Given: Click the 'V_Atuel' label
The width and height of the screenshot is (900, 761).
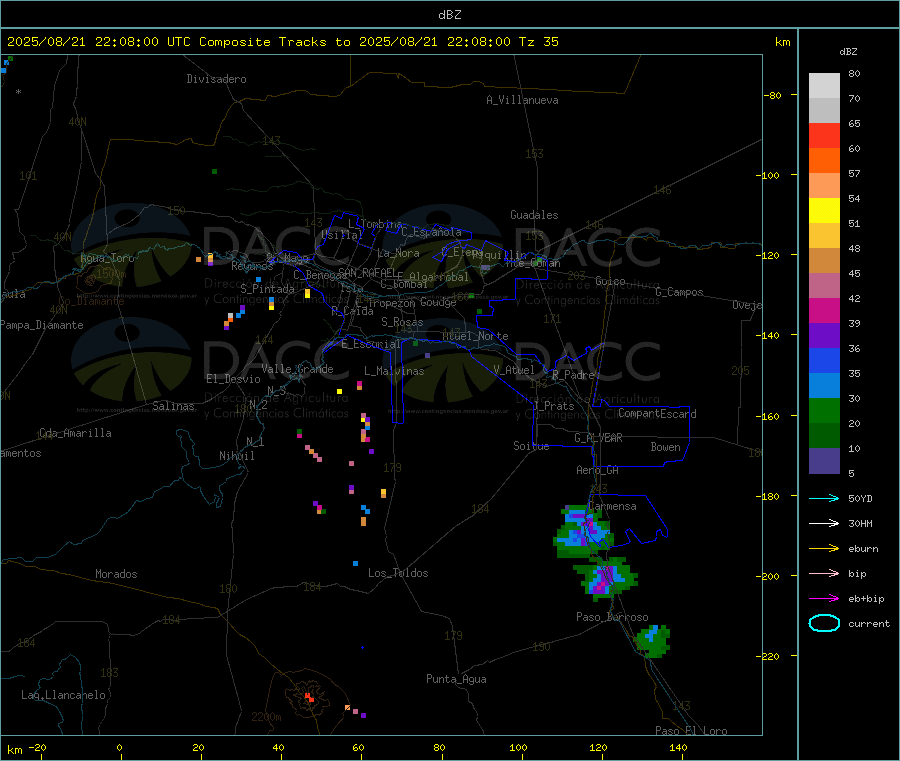Looking at the screenshot, I should pyautogui.click(x=514, y=370).
